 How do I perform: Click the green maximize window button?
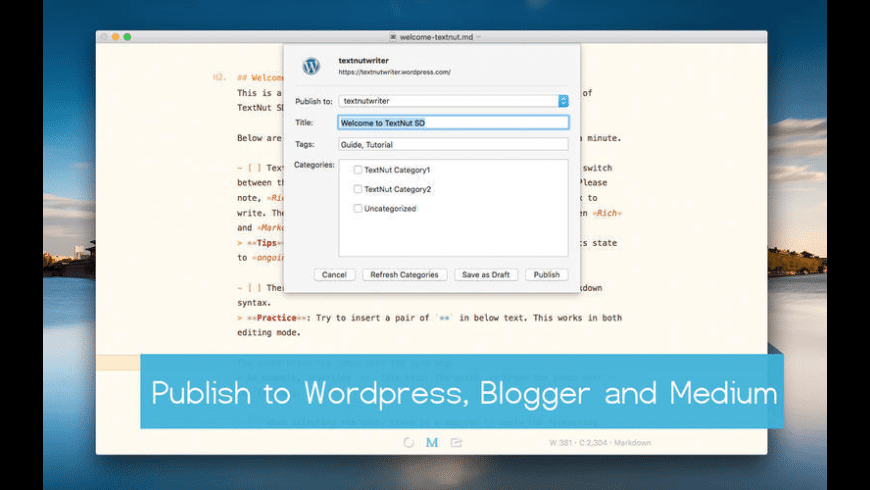pos(127,37)
